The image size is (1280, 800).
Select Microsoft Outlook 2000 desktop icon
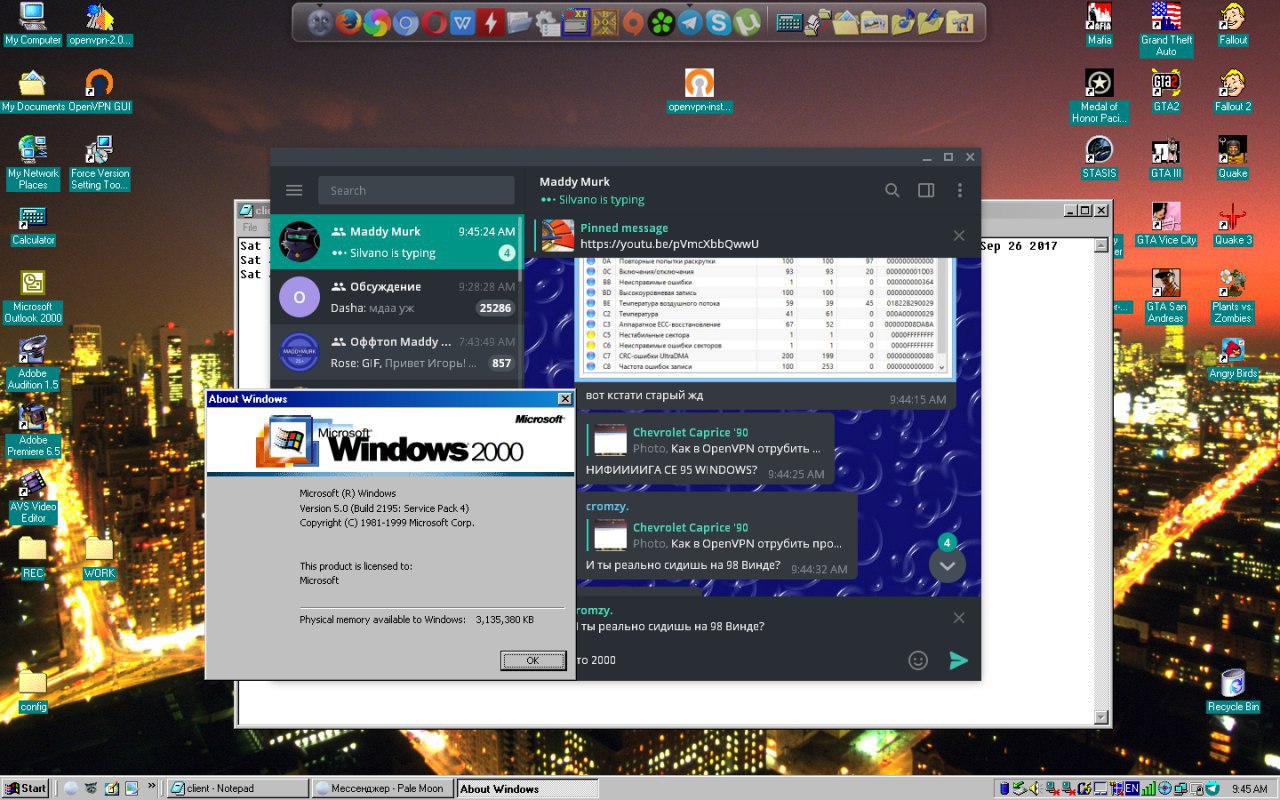[x=33, y=297]
